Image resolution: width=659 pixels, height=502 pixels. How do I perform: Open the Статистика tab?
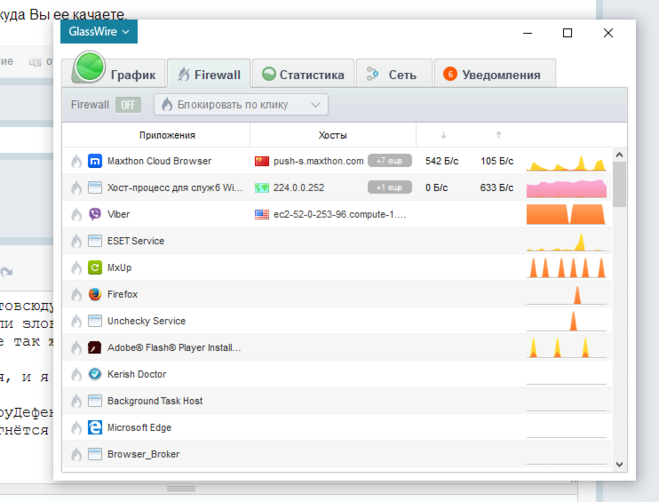tap(303, 74)
